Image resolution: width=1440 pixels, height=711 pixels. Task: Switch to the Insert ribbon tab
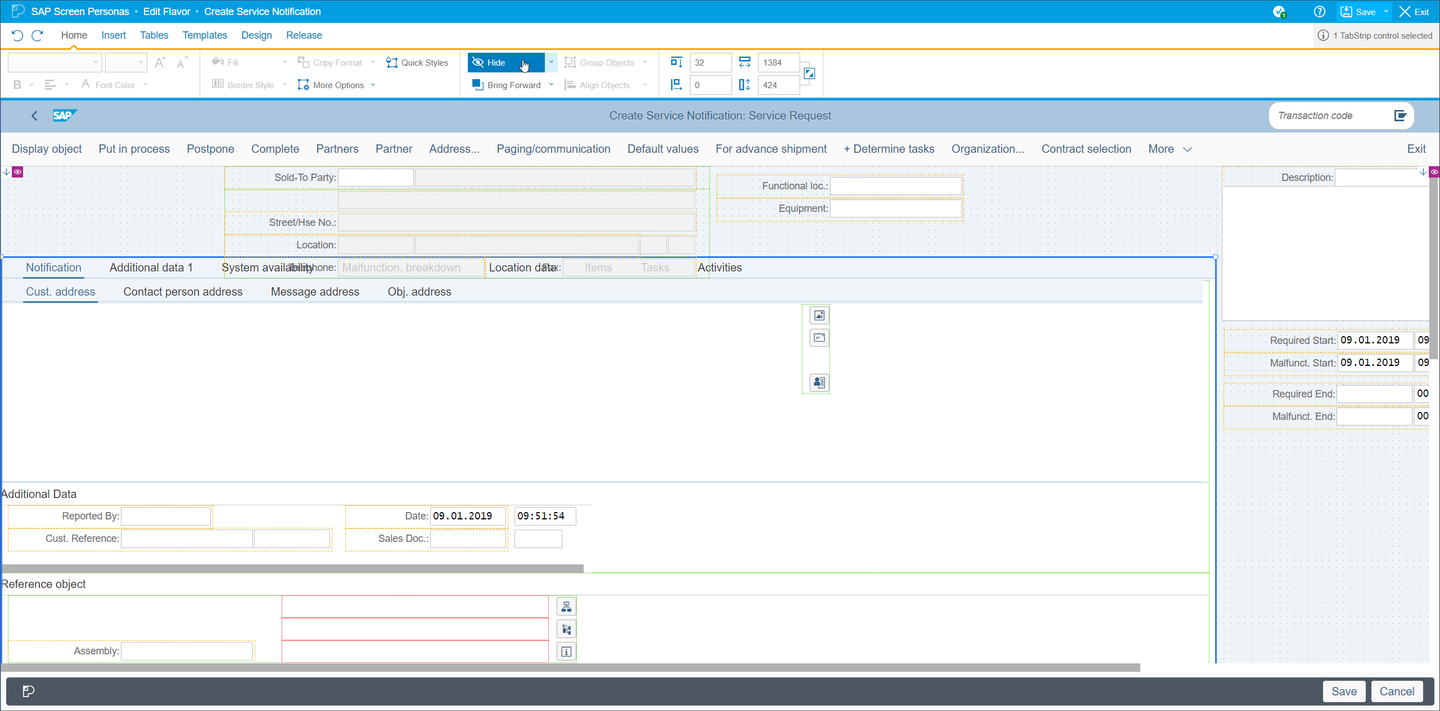[114, 35]
